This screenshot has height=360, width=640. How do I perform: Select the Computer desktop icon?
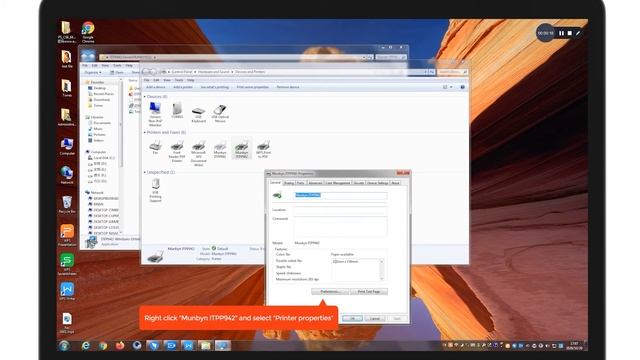point(67,147)
